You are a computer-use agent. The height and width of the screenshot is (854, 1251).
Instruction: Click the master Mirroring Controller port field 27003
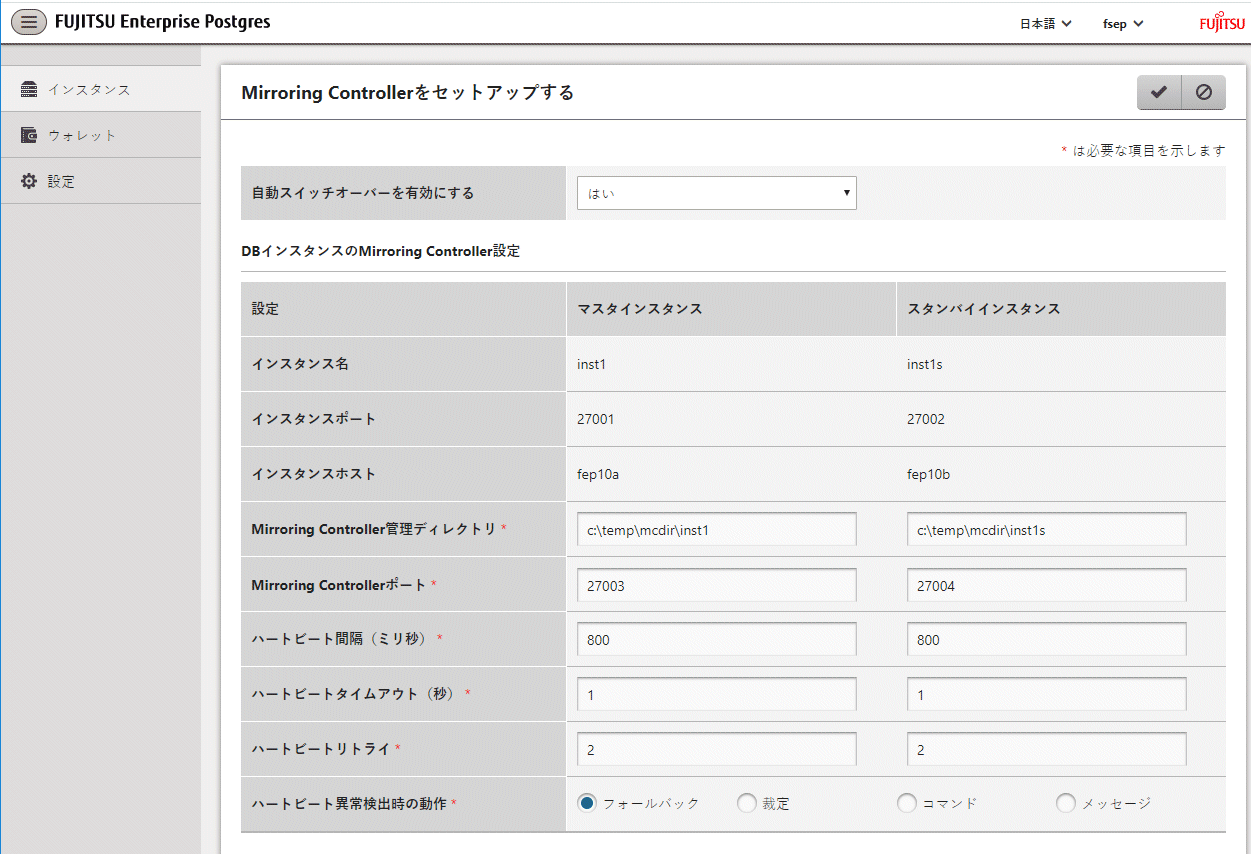tap(717, 585)
